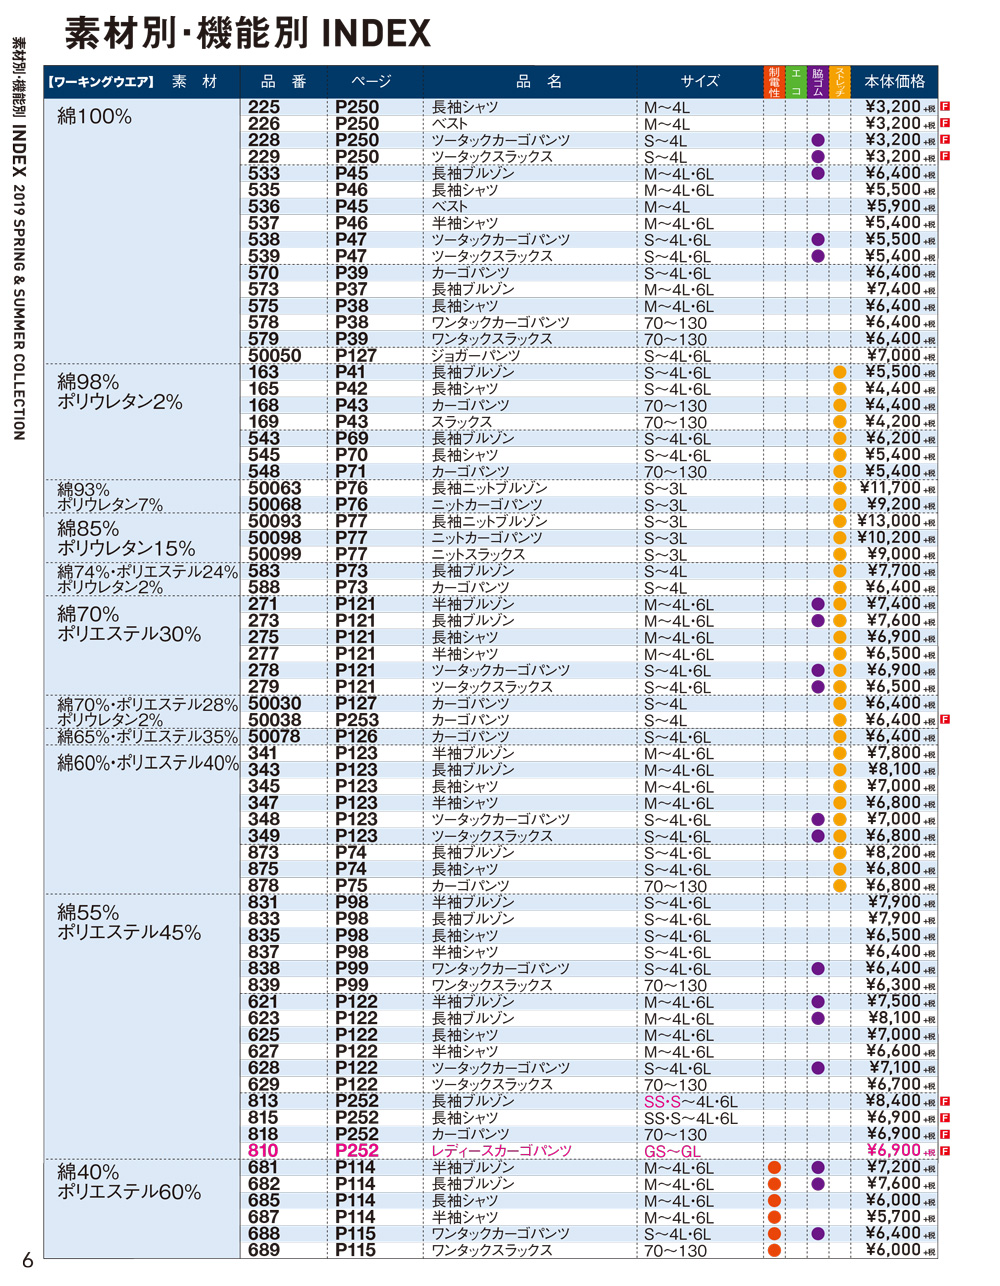Click the red-orange dot in row 689
1000x1286 pixels.
pos(774,1250)
